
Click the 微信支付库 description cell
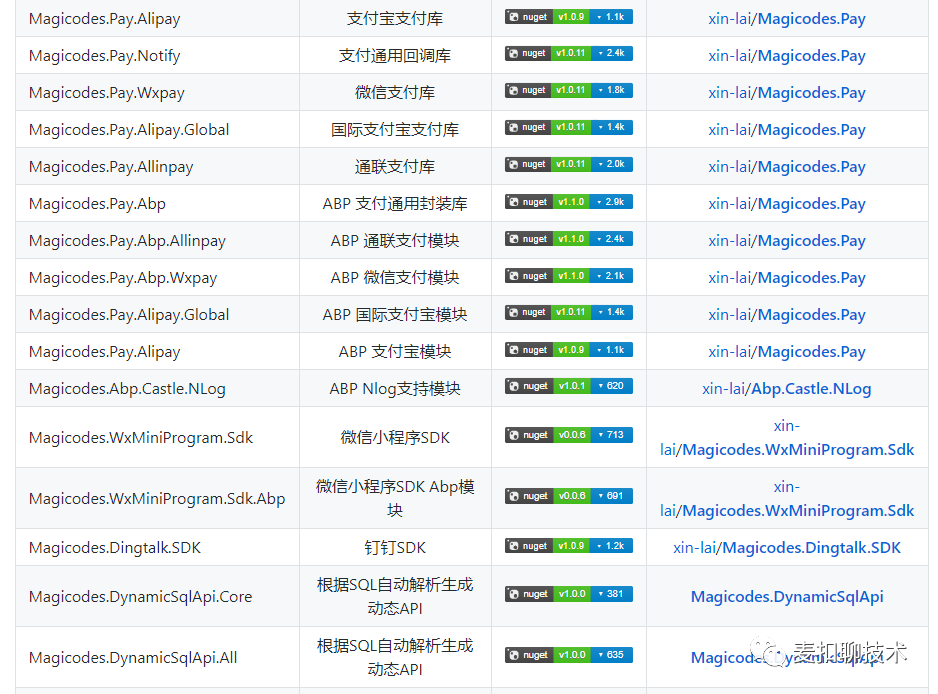pyautogui.click(x=395, y=93)
